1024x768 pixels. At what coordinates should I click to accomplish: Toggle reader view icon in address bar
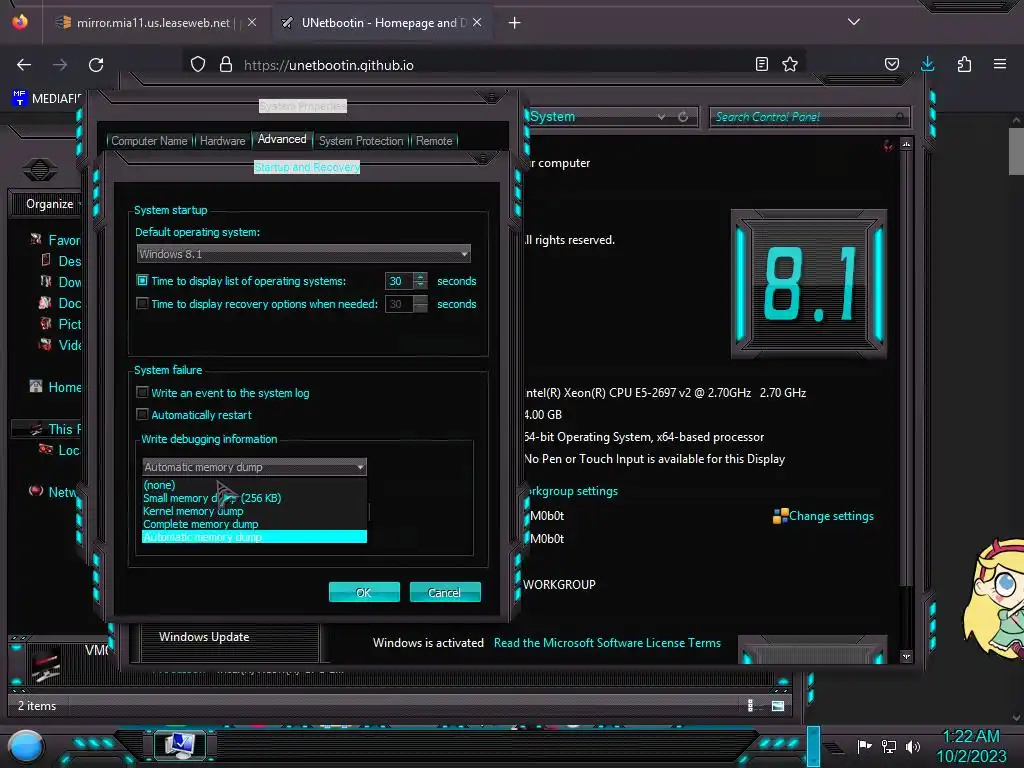point(761,64)
